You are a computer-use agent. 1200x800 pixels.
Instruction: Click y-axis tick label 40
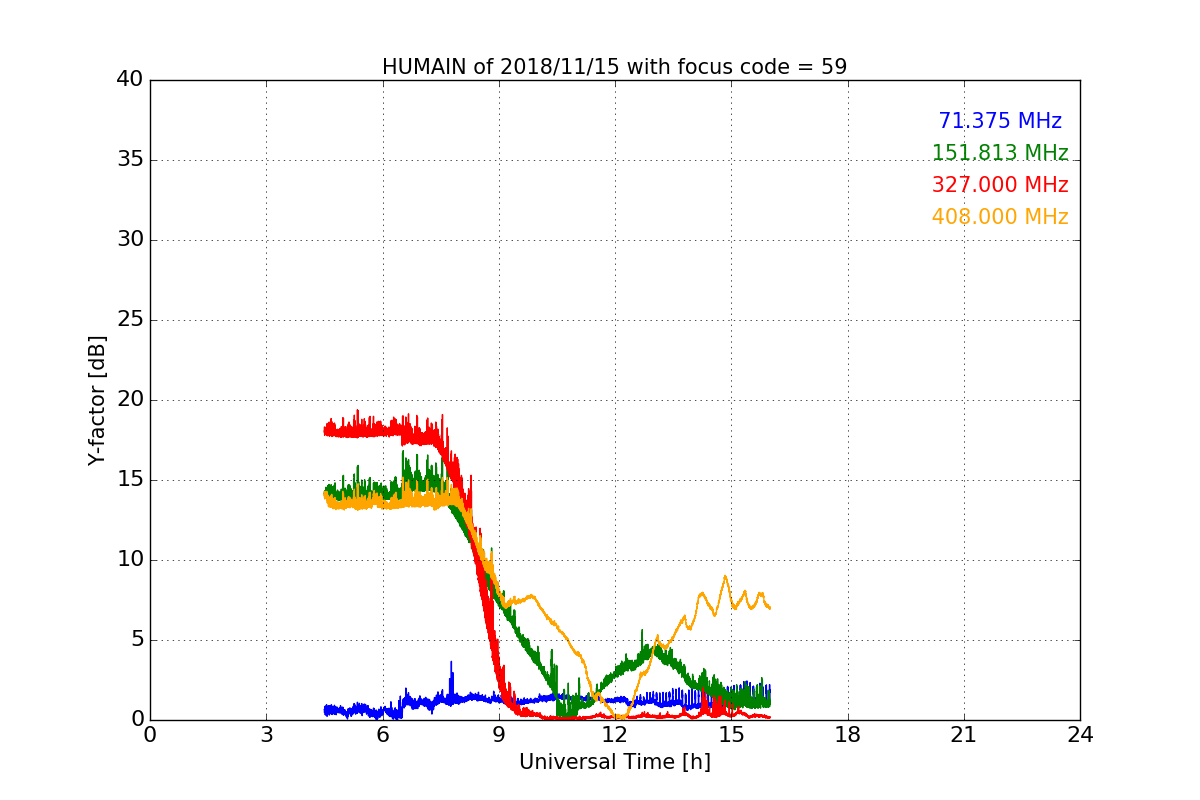130,80
